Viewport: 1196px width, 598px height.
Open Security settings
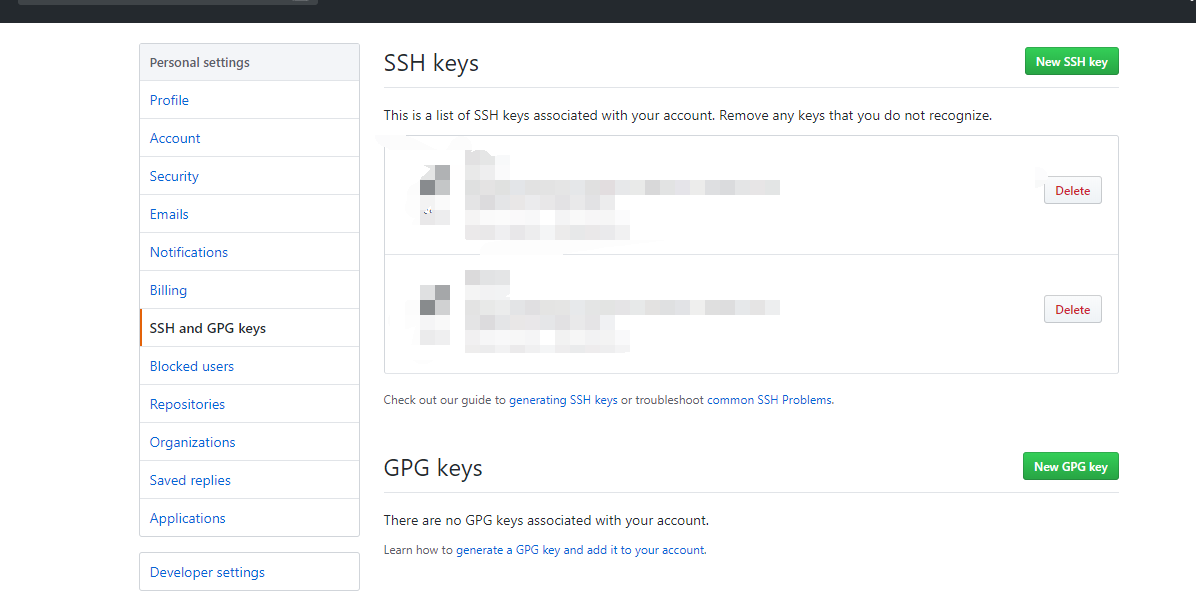249,176
